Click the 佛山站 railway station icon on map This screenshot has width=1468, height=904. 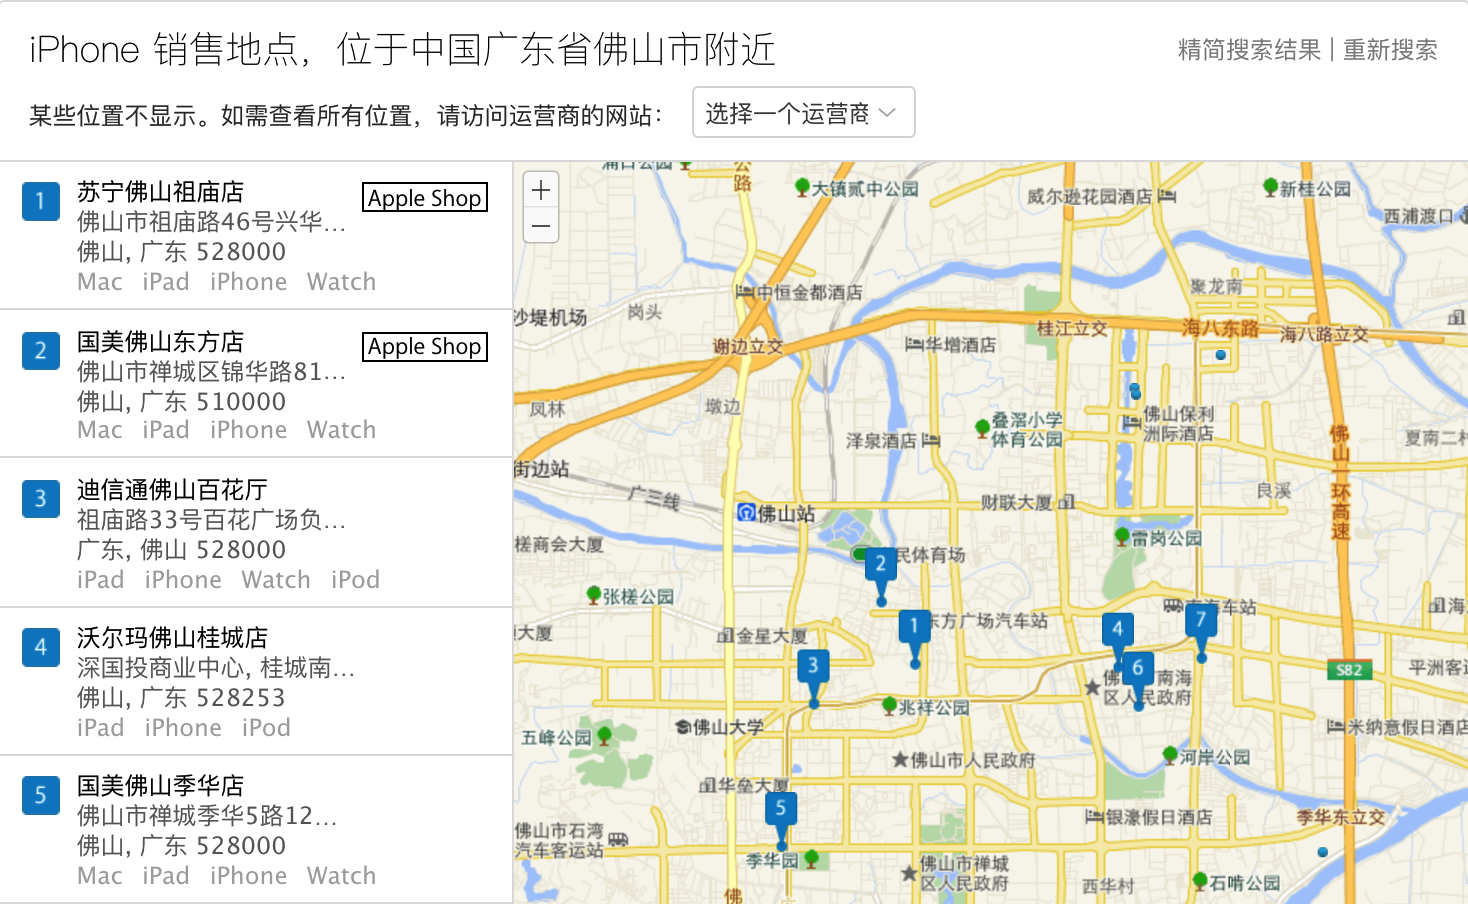746,512
